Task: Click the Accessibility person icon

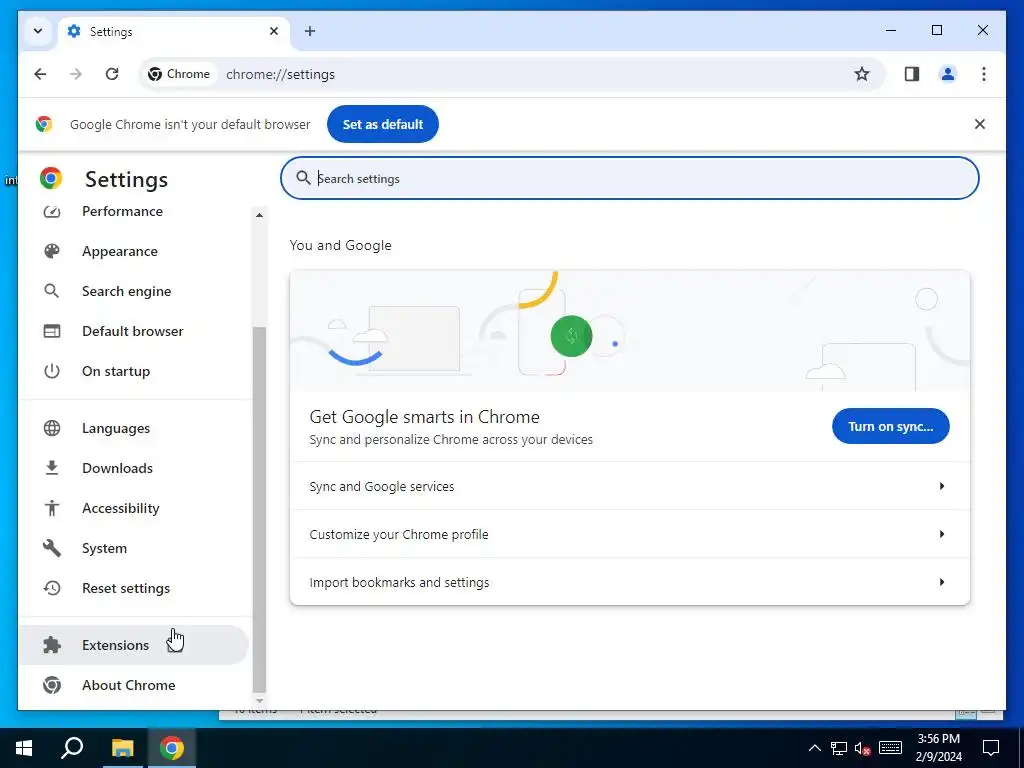Action: tap(52, 508)
